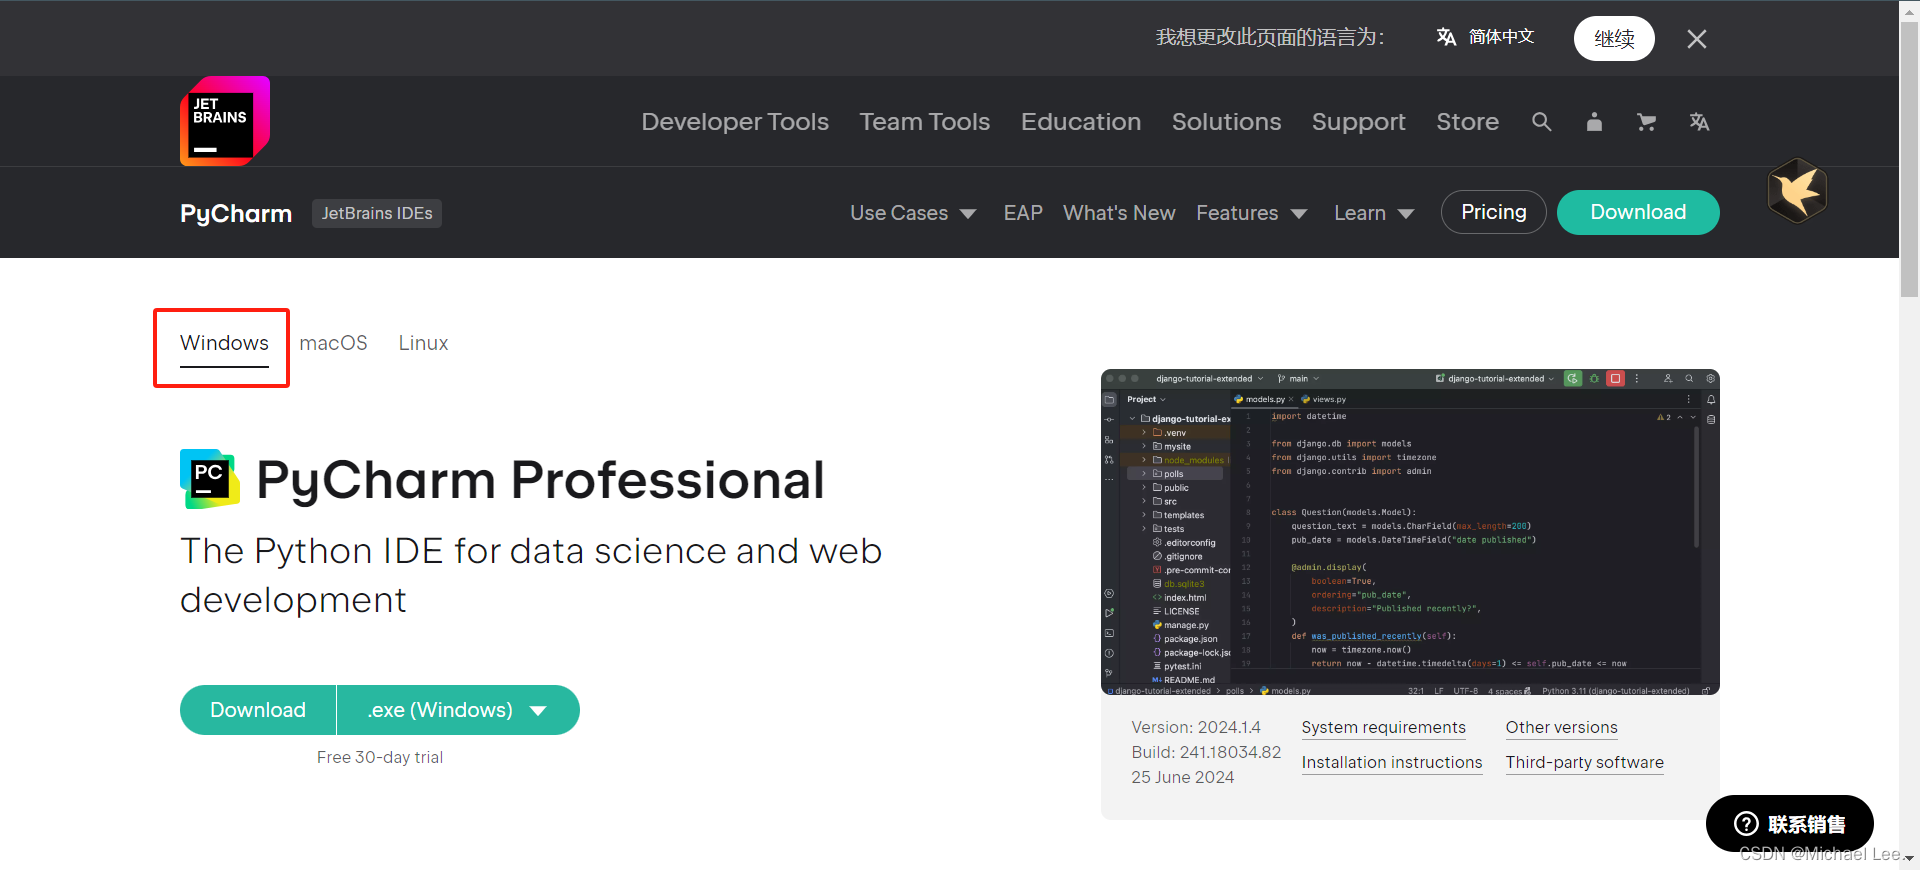Click the 联系销售 contact sales button
1920x870 pixels.
pyautogui.click(x=1789, y=824)
